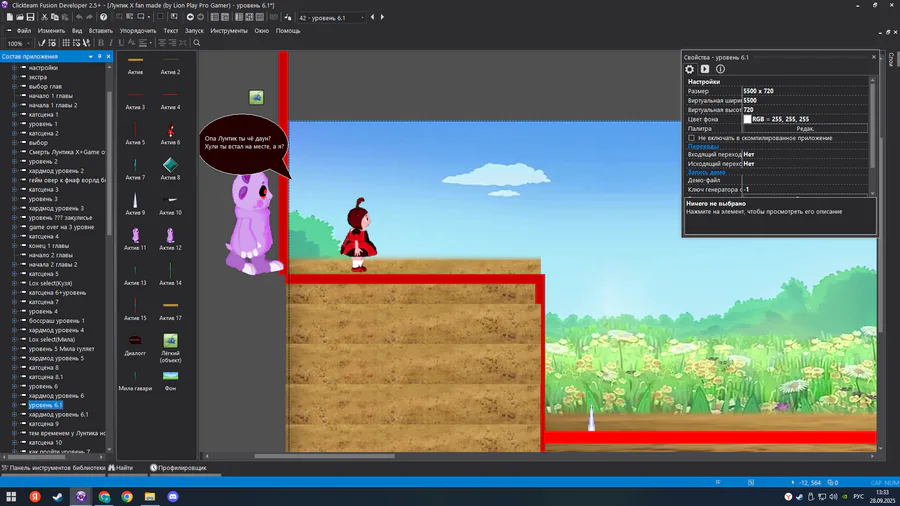Save the application with the floppy disk icon
This screenshot has height=506, width=900.
tap(30, 17)
